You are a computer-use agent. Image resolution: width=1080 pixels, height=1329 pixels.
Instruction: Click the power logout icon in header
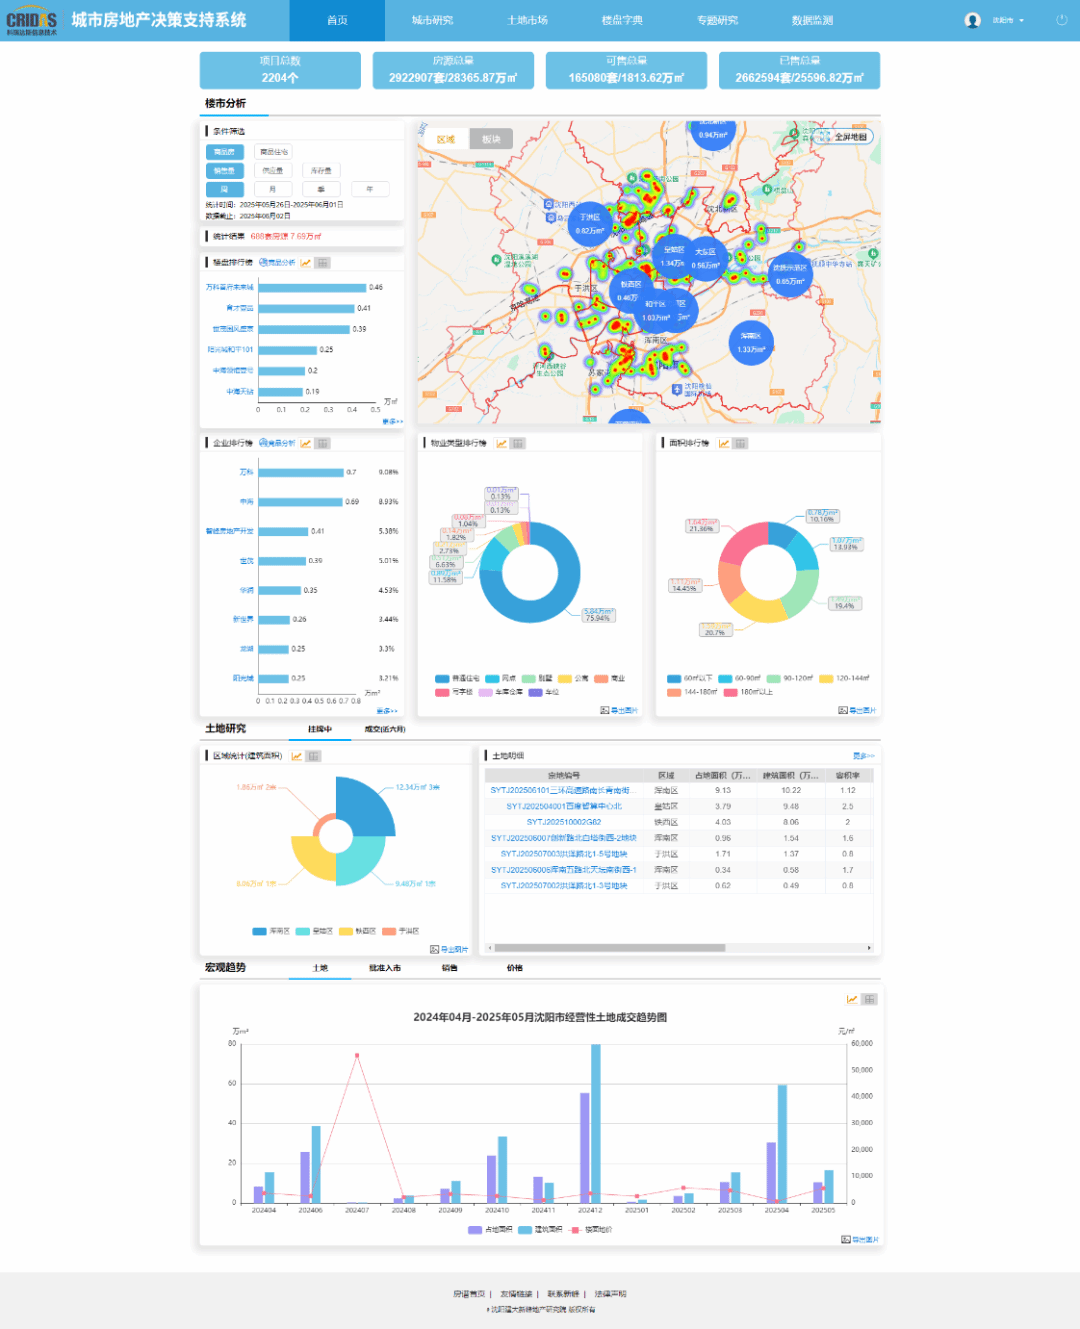click(x=1061, y=20)
